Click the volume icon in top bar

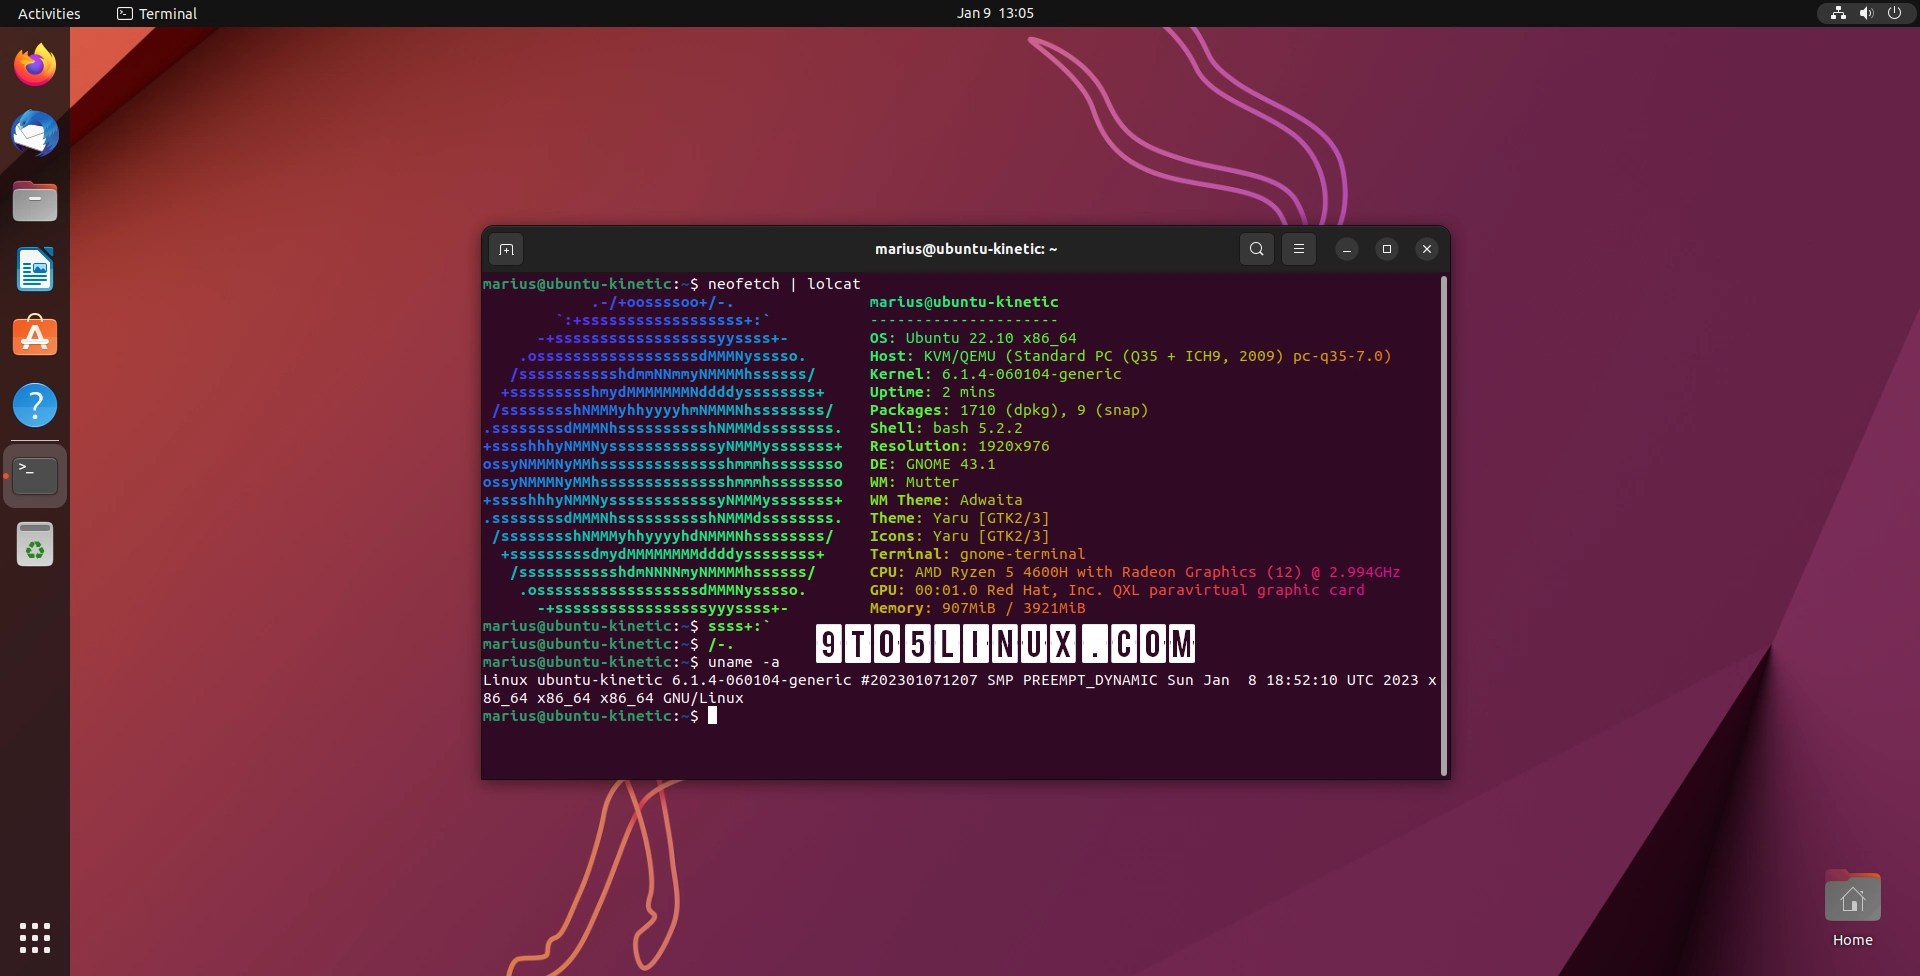[1866, 13]
